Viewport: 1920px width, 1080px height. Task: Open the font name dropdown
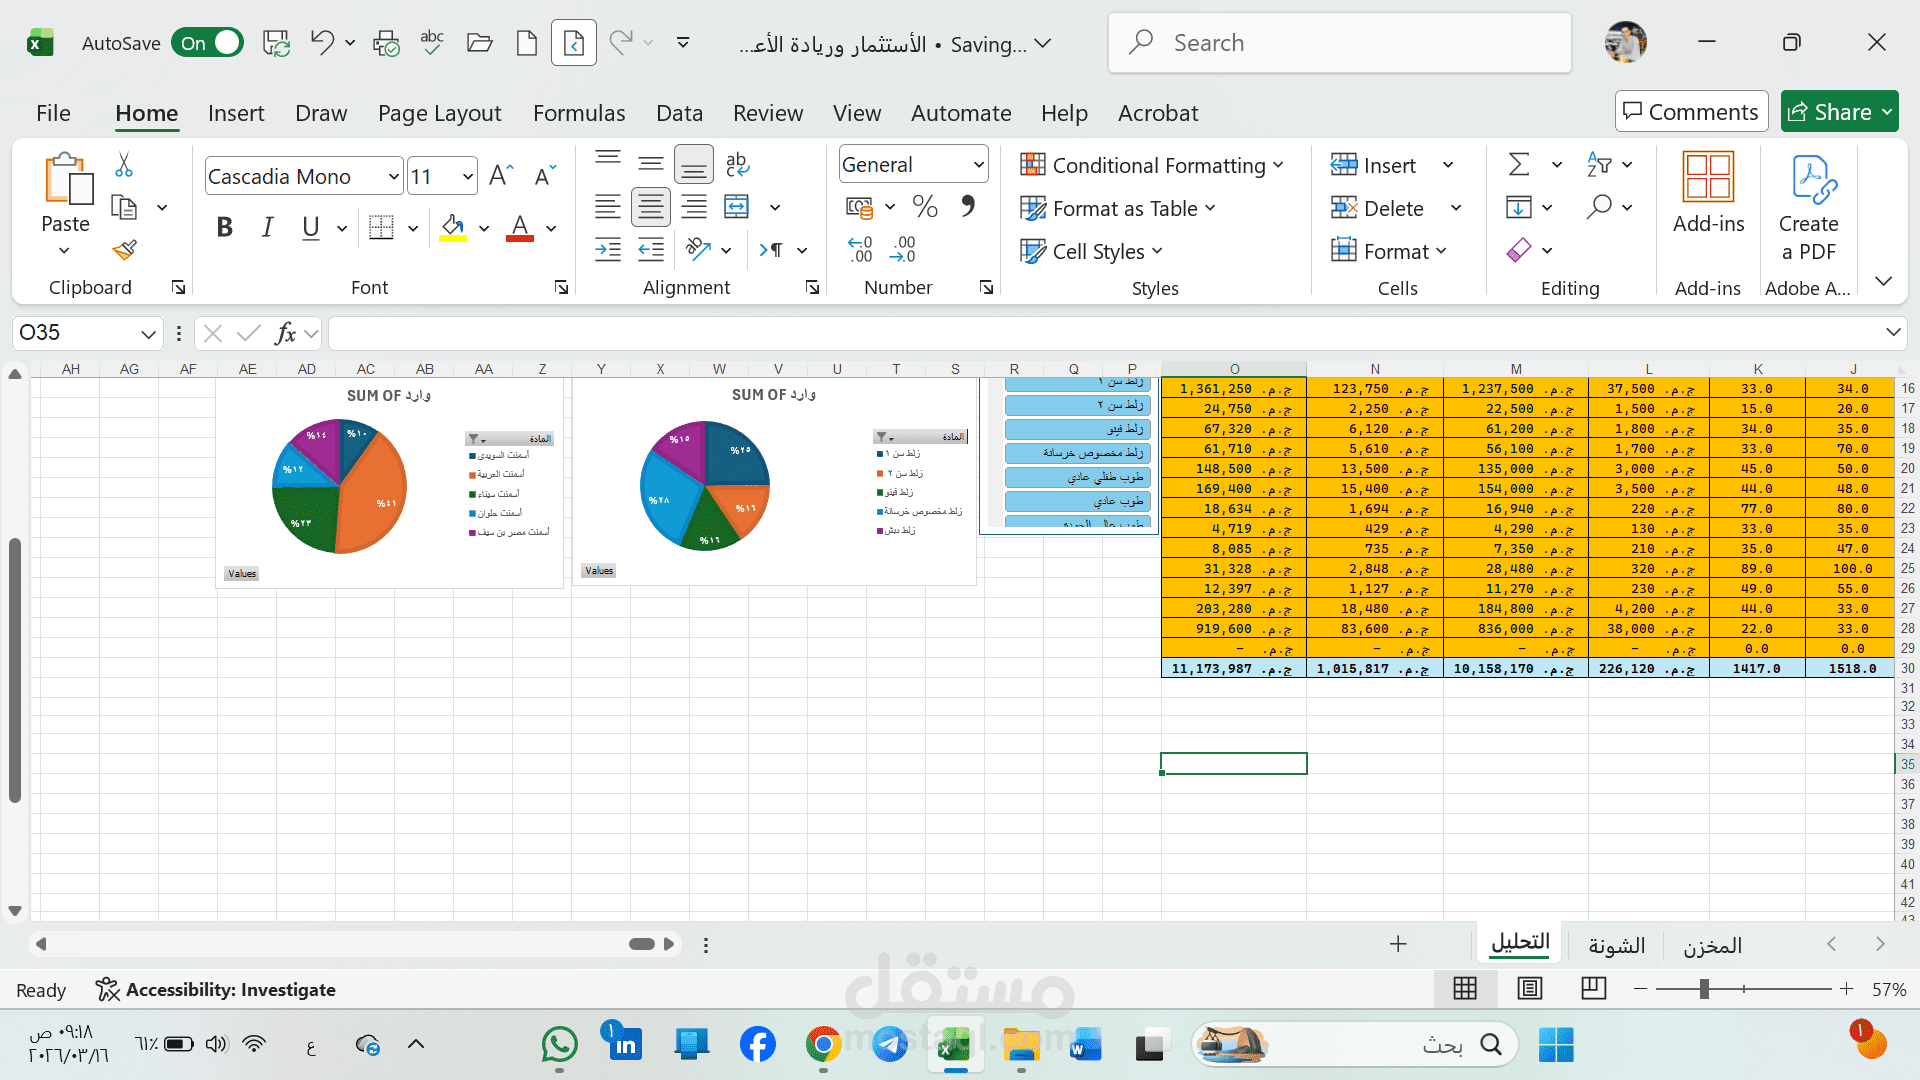click(x=393, y=177)
